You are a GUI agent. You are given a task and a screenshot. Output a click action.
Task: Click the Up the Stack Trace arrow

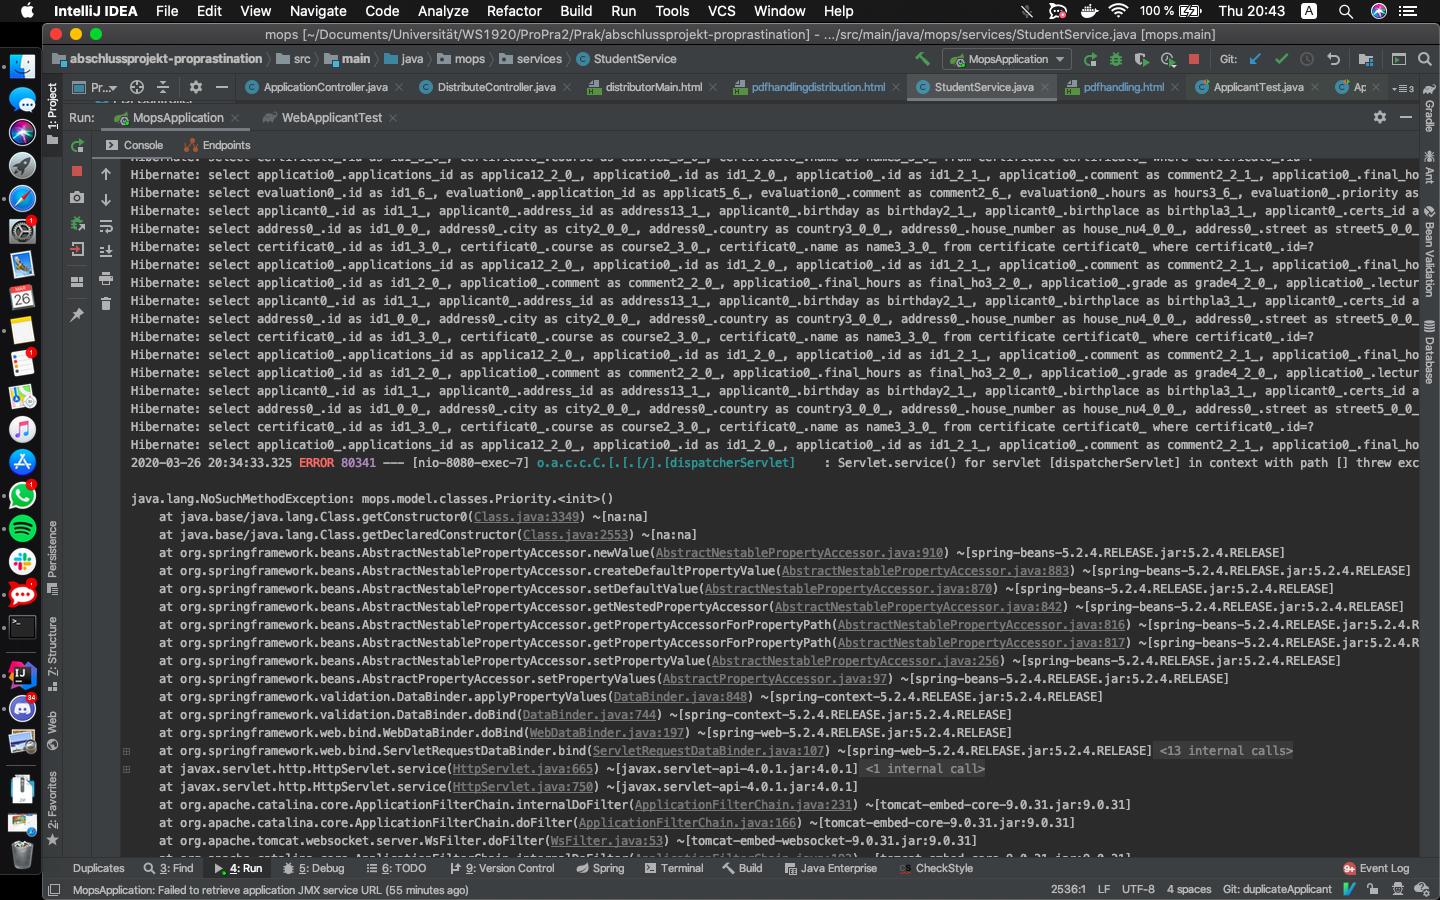(x=106, y=174)
